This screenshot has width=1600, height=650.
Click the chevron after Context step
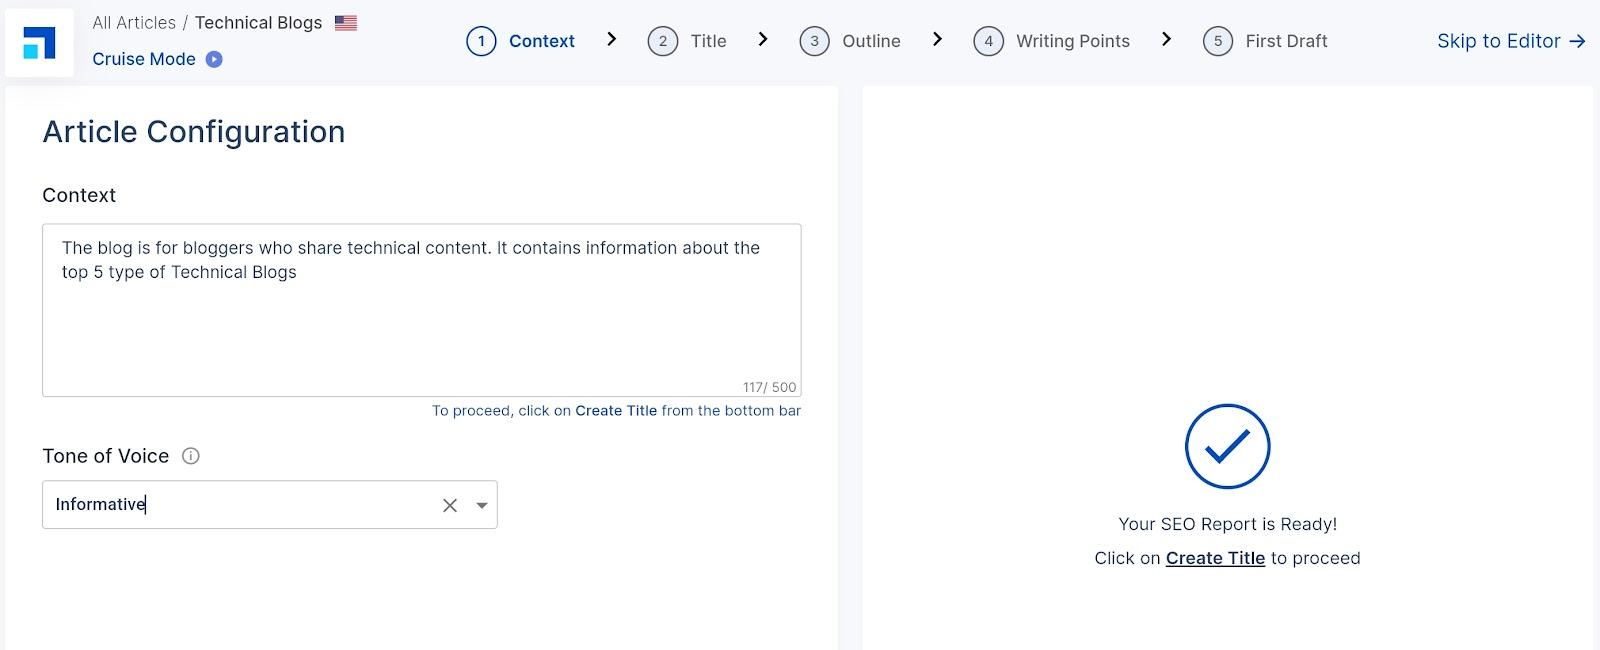pos(612,39)
